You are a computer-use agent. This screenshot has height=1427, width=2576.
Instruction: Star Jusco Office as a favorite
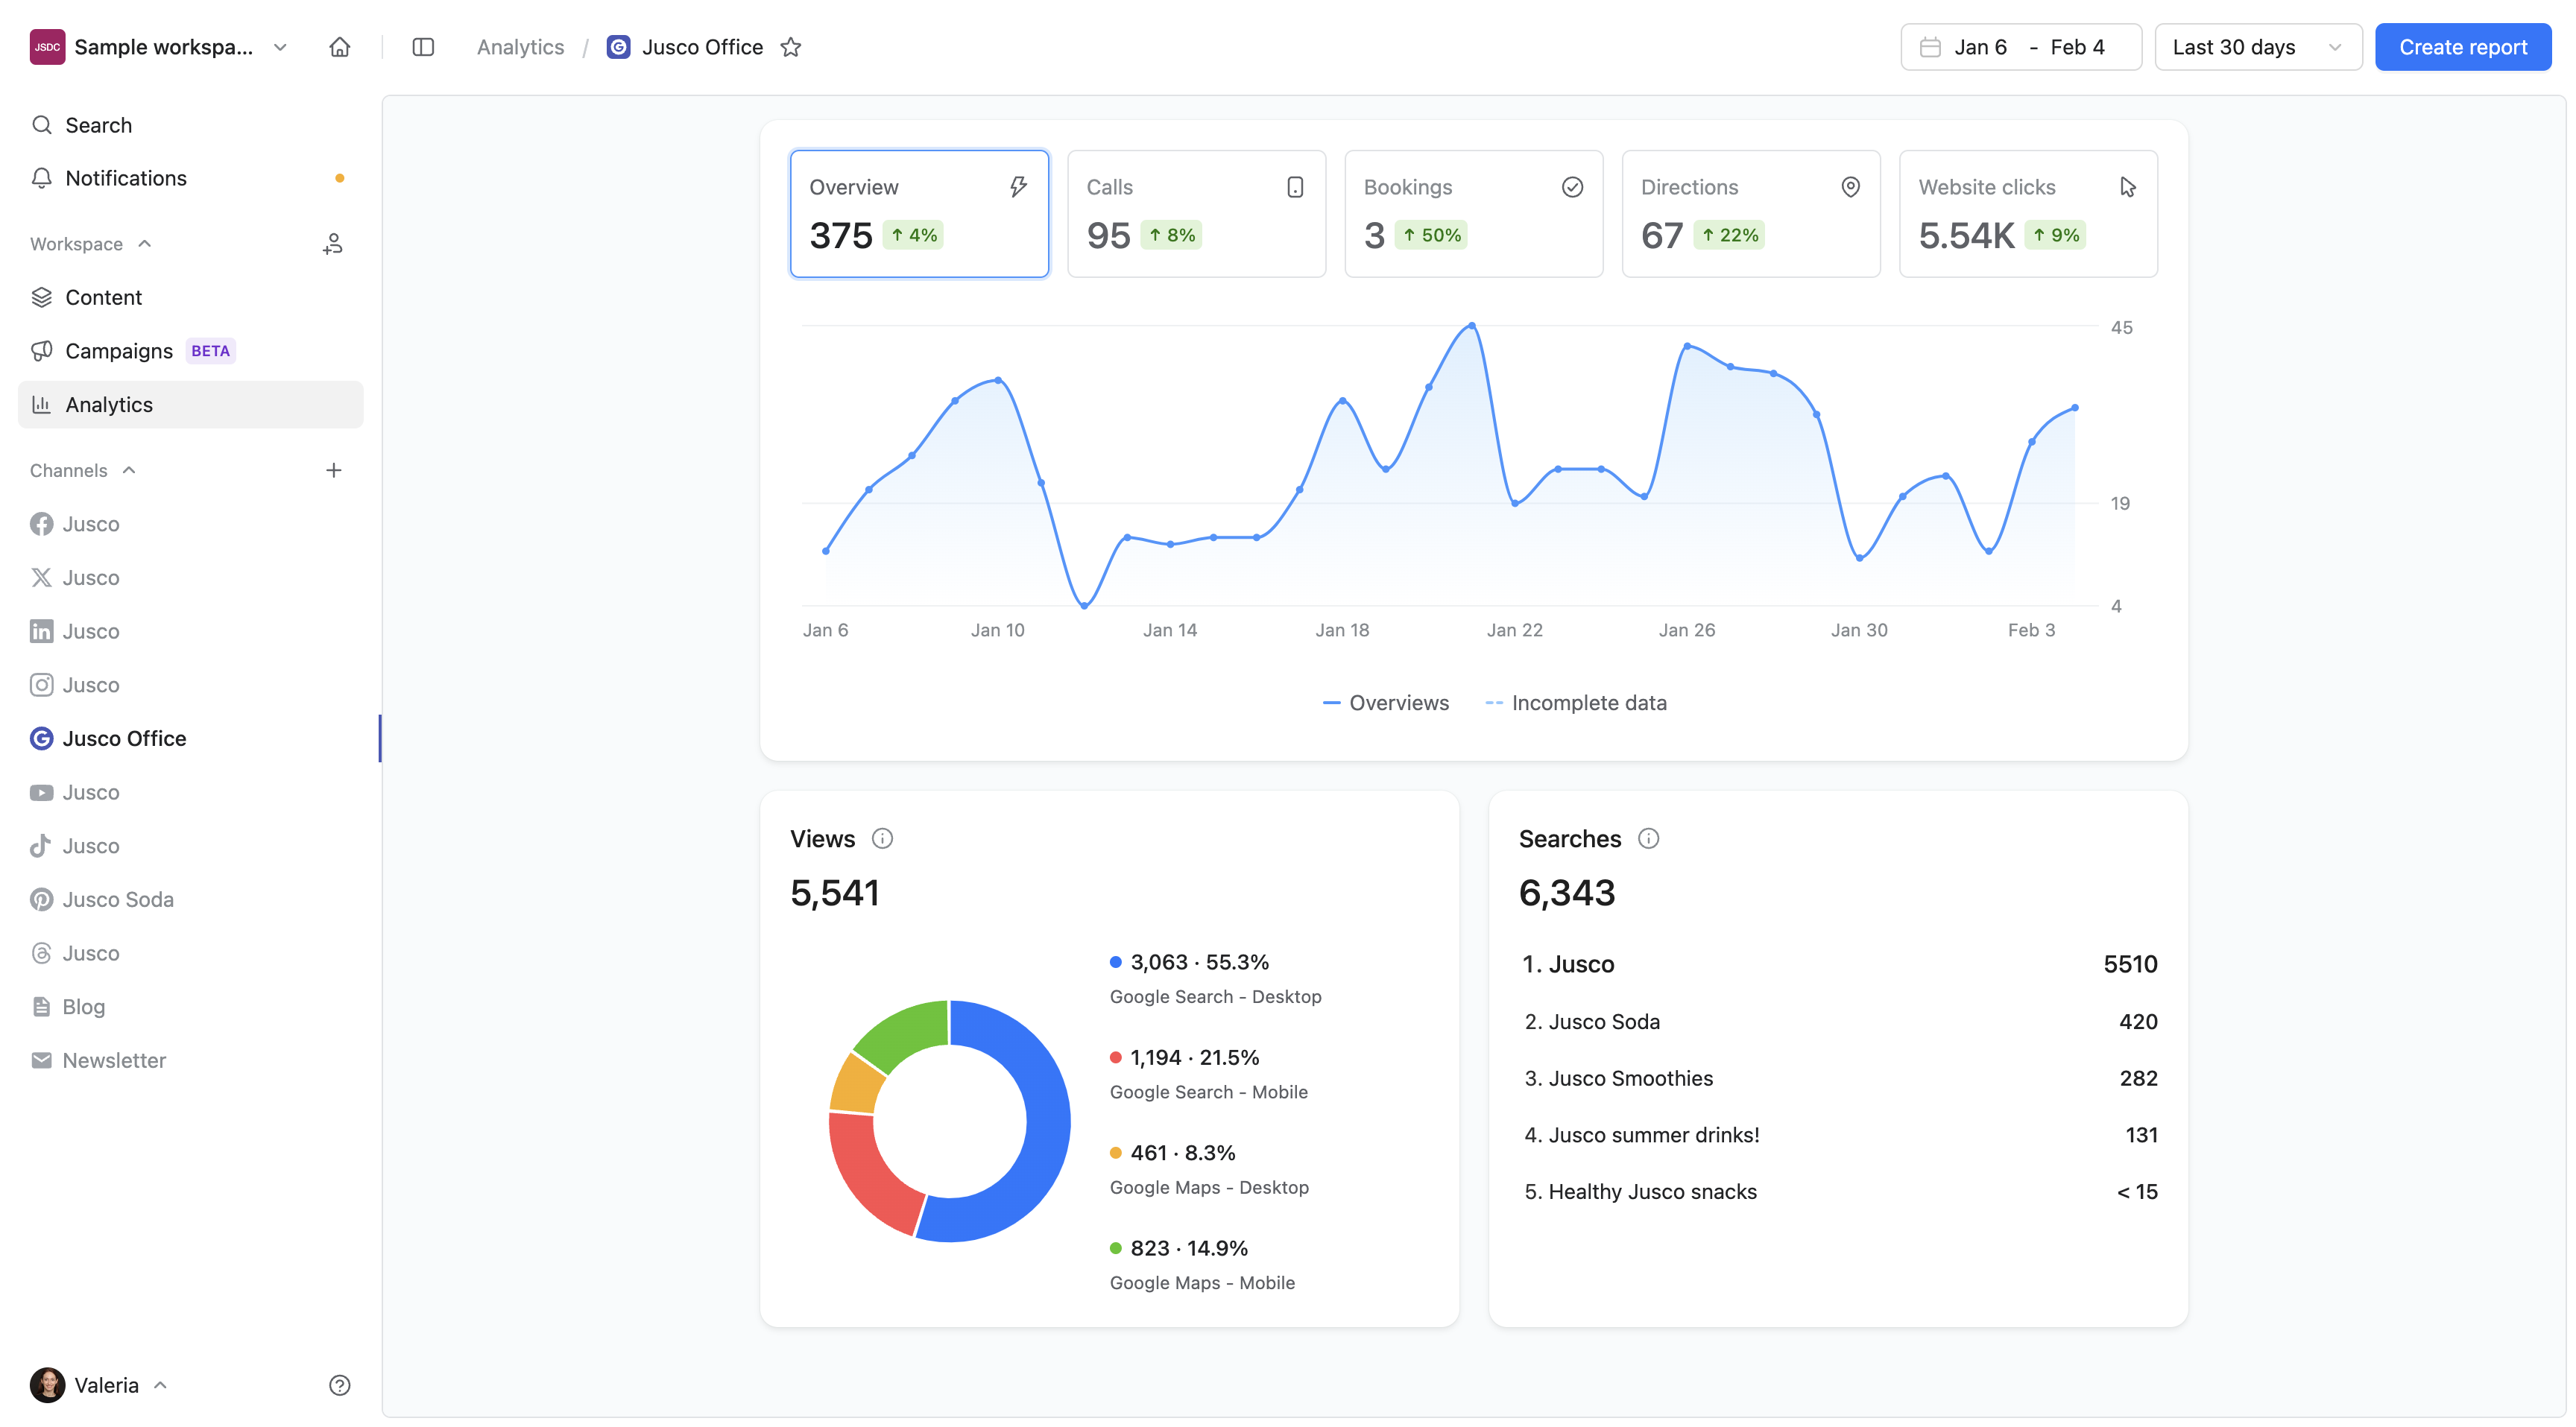pos(791,47)
